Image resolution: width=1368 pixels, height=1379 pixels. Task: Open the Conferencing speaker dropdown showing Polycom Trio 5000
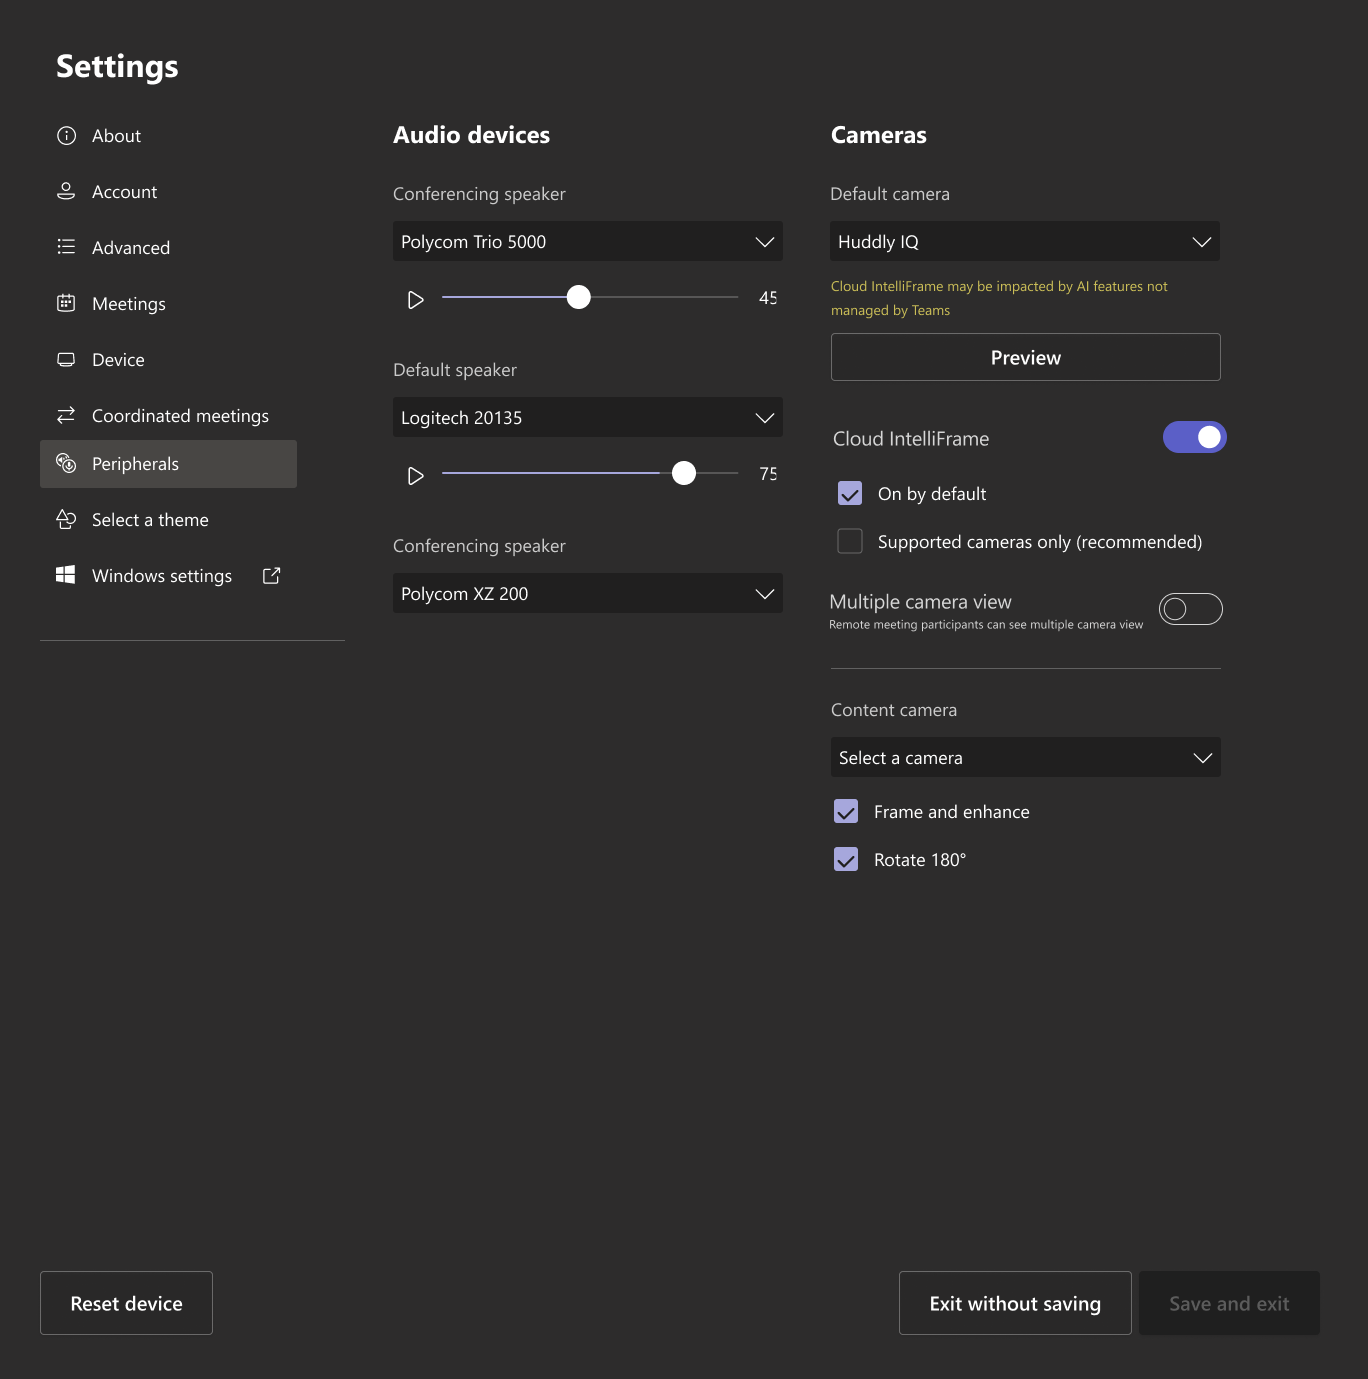pyautogui.click(x=587, y=241)
